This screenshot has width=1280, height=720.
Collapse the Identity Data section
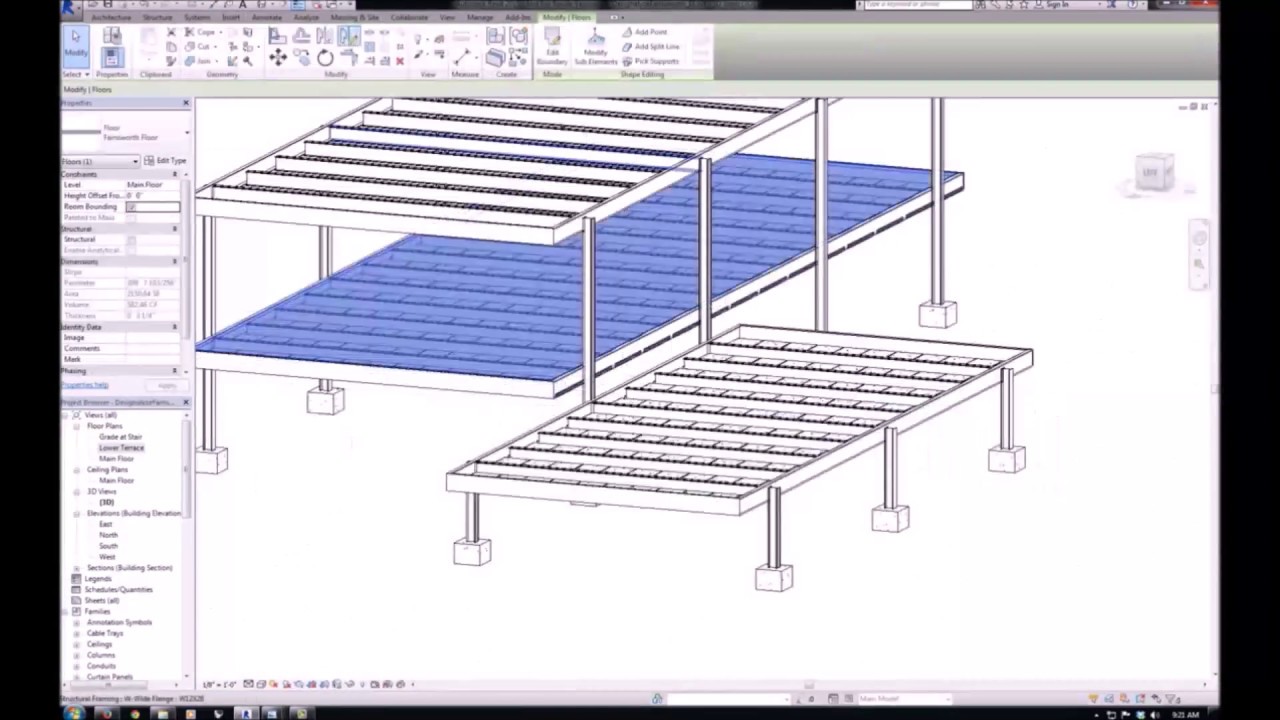(x=174, y=327)
